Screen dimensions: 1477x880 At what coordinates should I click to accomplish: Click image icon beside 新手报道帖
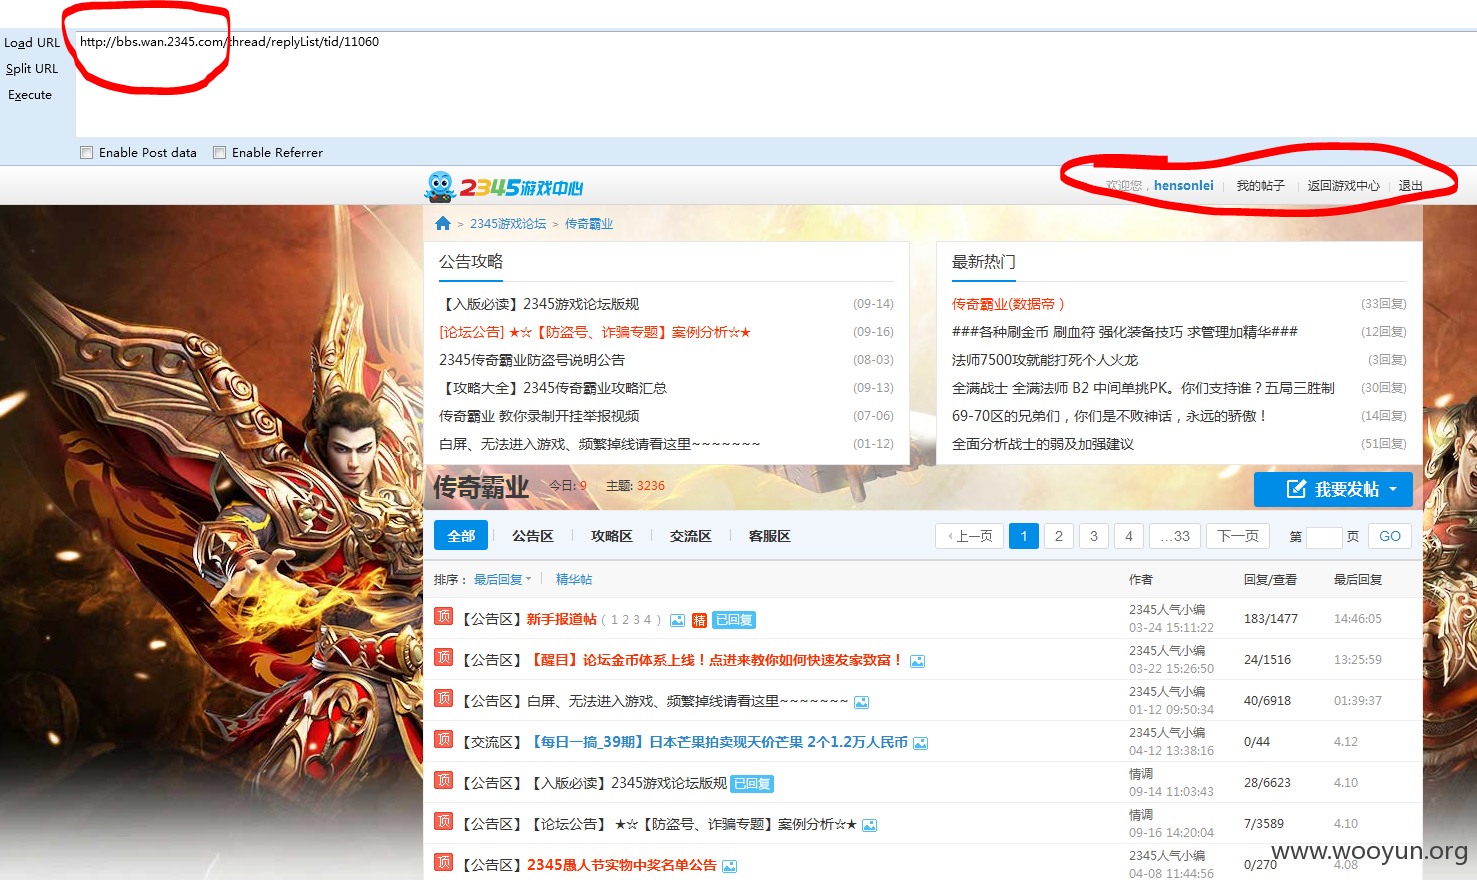(x=677, y=620)
